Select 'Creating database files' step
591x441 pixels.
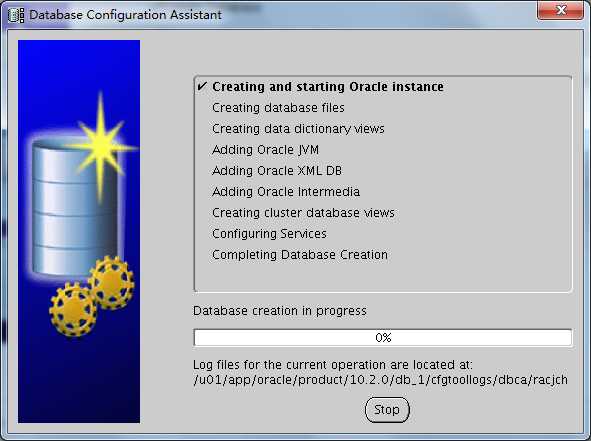[278, 108]
